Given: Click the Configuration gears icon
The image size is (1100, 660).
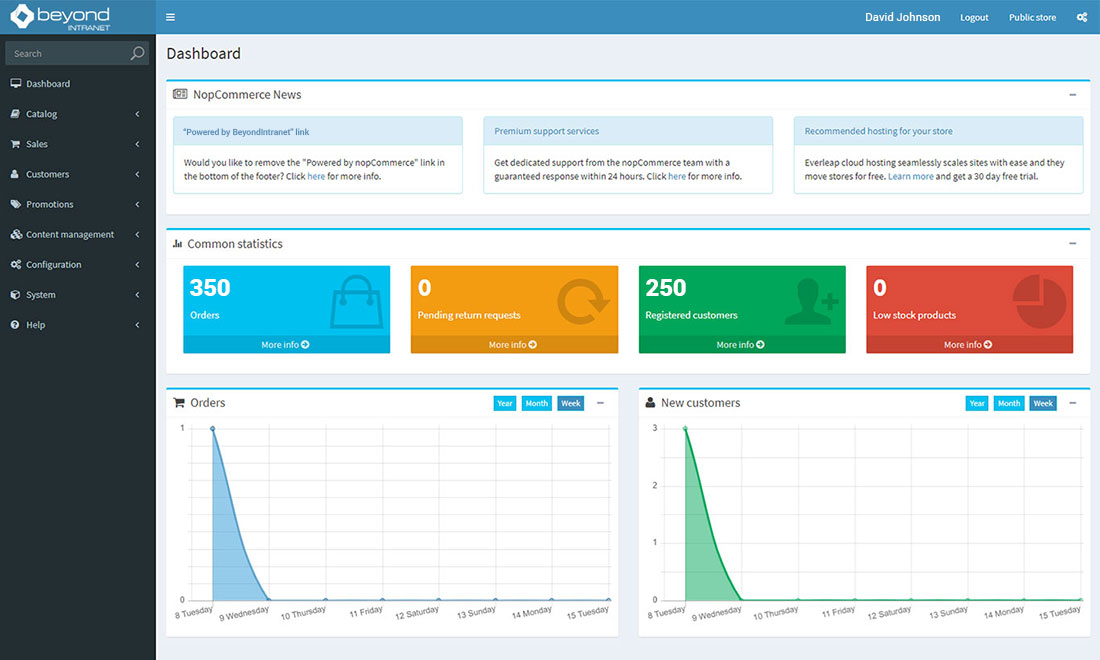Looking at the screenshot, I should click(15, 264).
